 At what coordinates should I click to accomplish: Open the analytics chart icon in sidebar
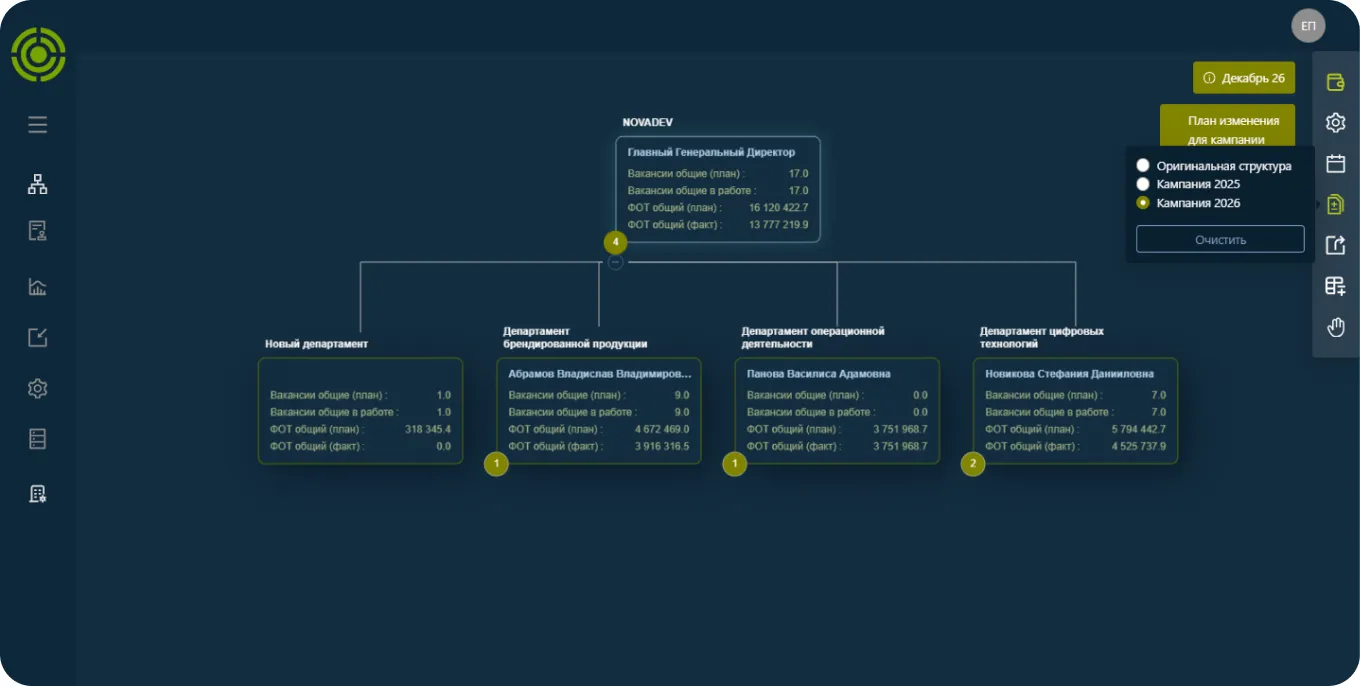38,287
